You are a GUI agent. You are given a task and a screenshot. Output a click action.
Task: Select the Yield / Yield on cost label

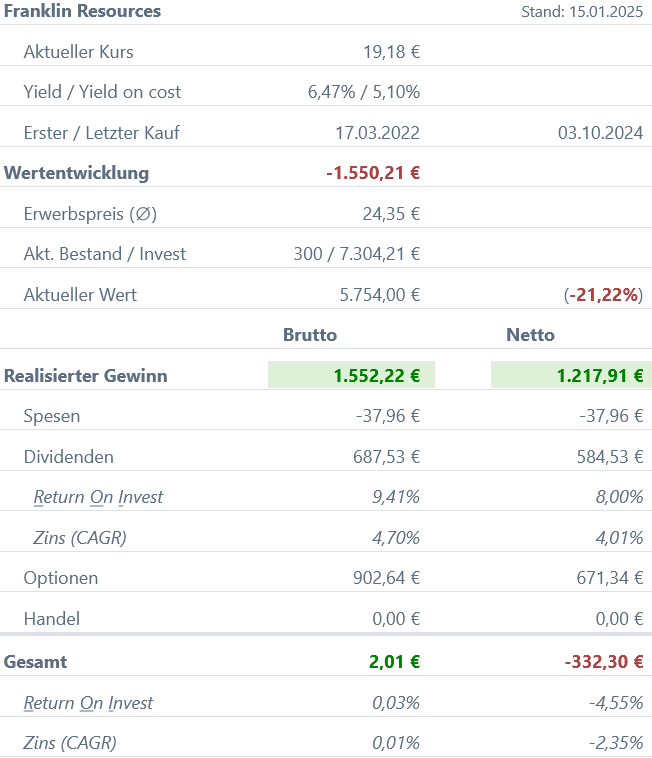point(102,92)
